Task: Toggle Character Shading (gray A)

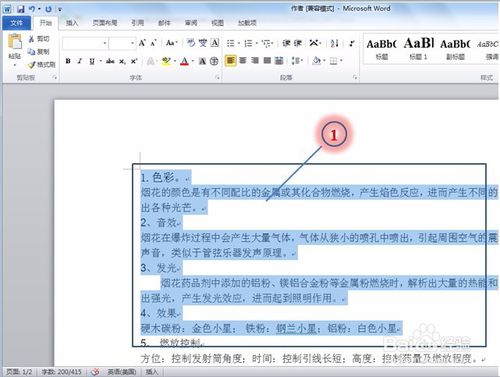Action: [202, 61]
